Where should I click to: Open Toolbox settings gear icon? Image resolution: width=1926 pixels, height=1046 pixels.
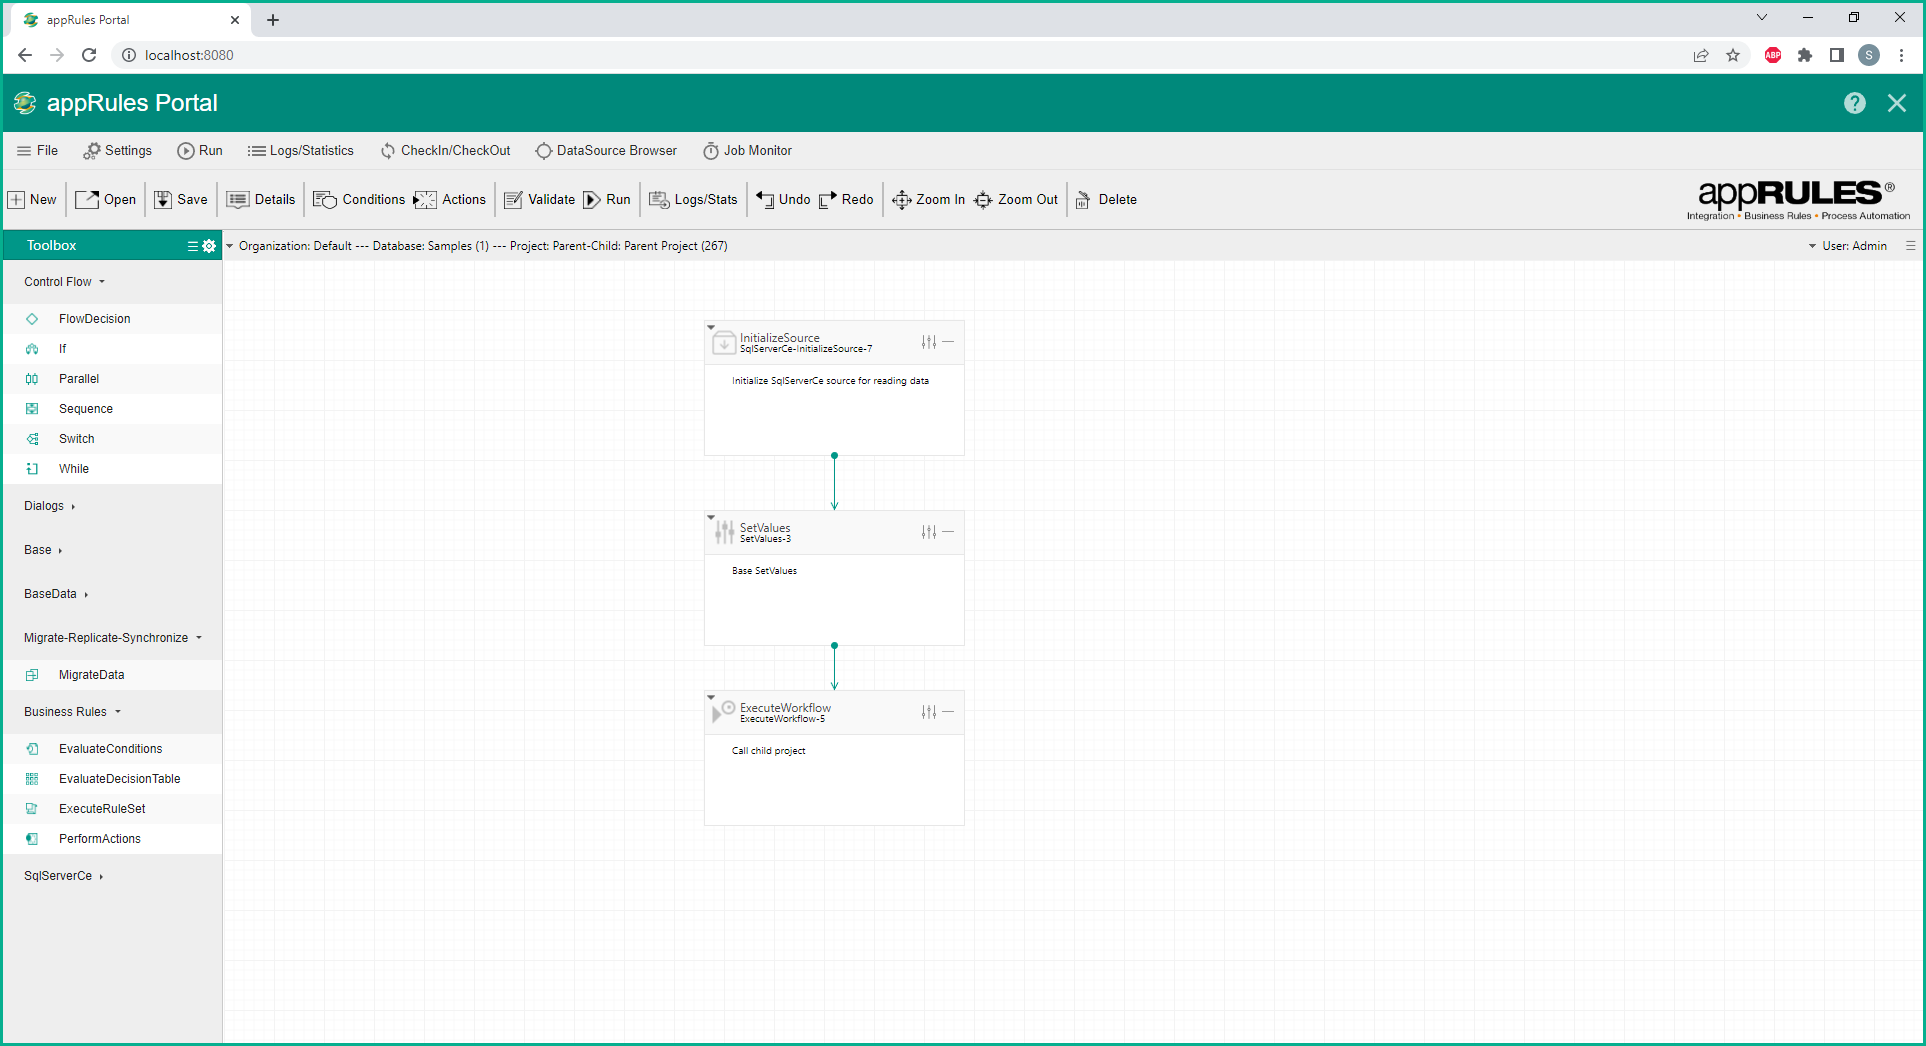(209, 246)
